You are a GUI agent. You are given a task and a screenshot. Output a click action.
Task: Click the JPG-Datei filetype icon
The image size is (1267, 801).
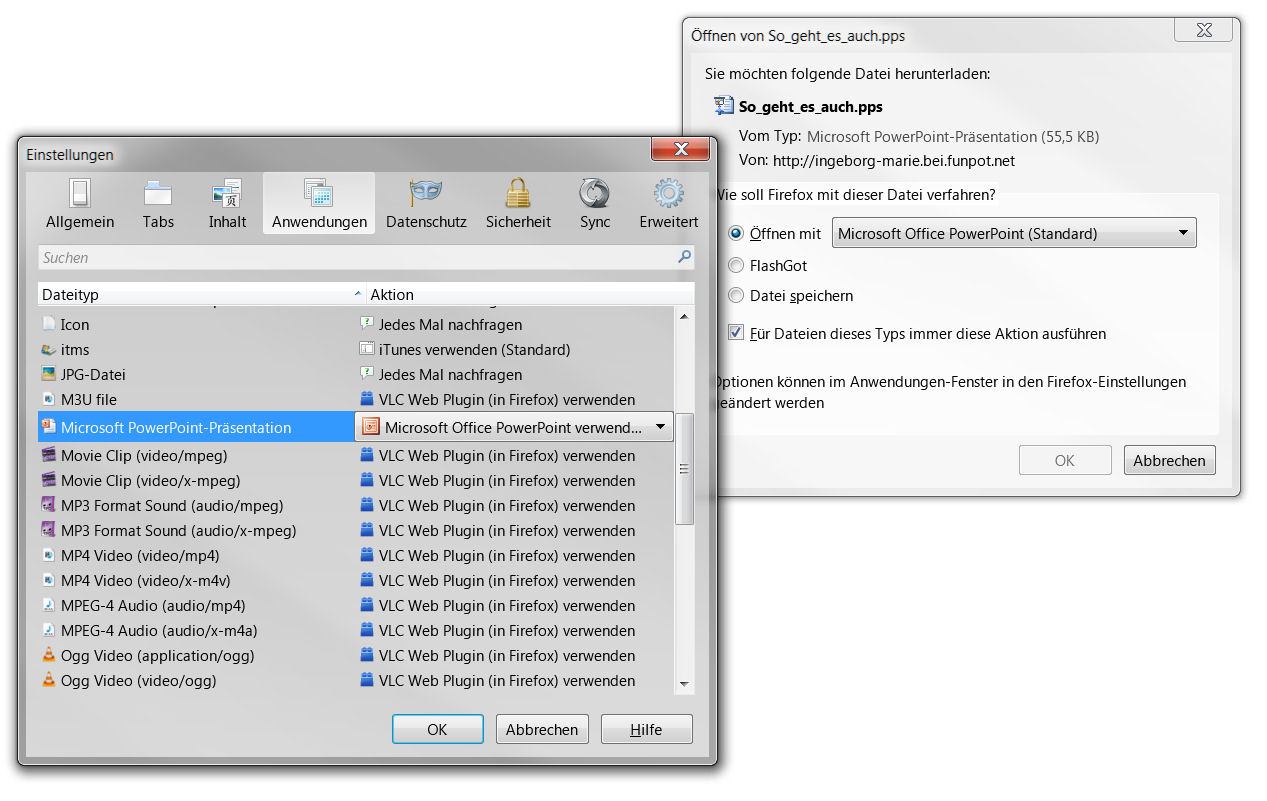pos(49,374)
